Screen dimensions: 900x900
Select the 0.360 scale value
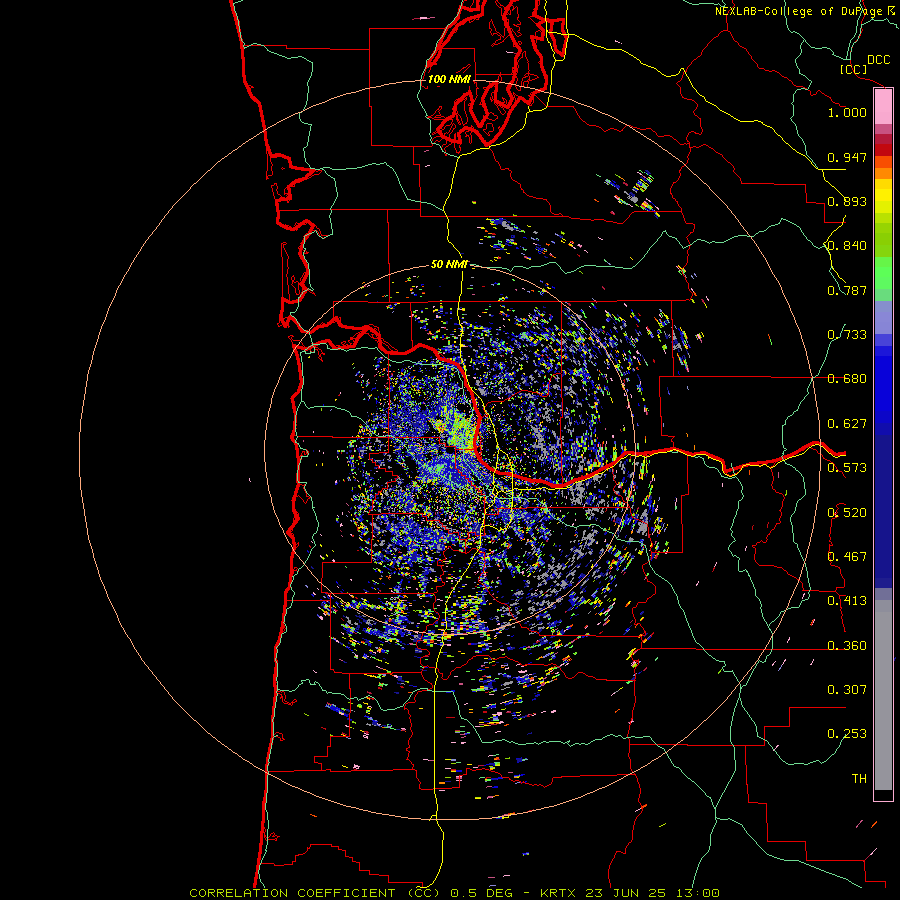click(847, 646)
